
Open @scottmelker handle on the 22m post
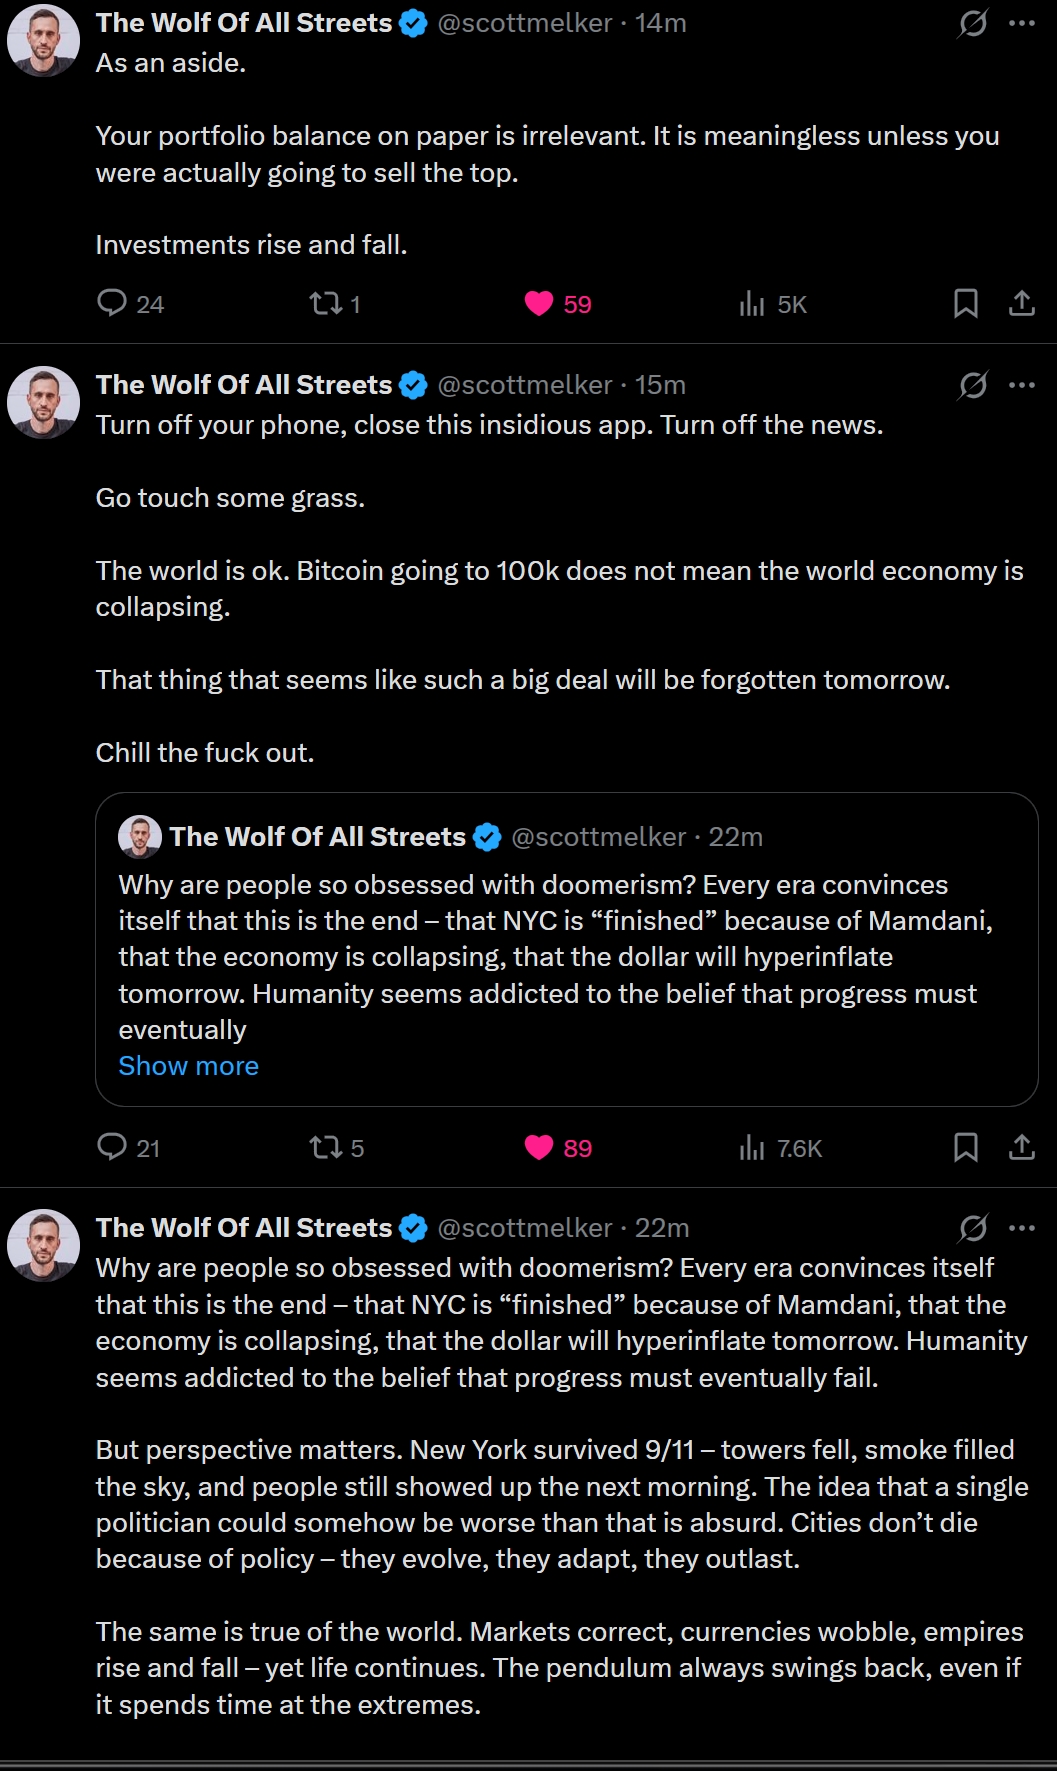point(525,1228)
